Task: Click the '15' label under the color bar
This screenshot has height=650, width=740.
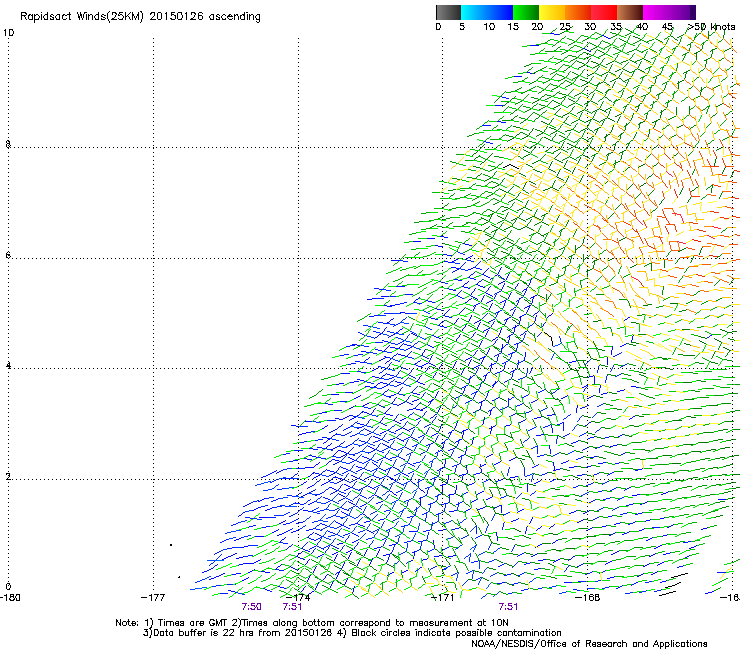Action: (x=513, y=27)
